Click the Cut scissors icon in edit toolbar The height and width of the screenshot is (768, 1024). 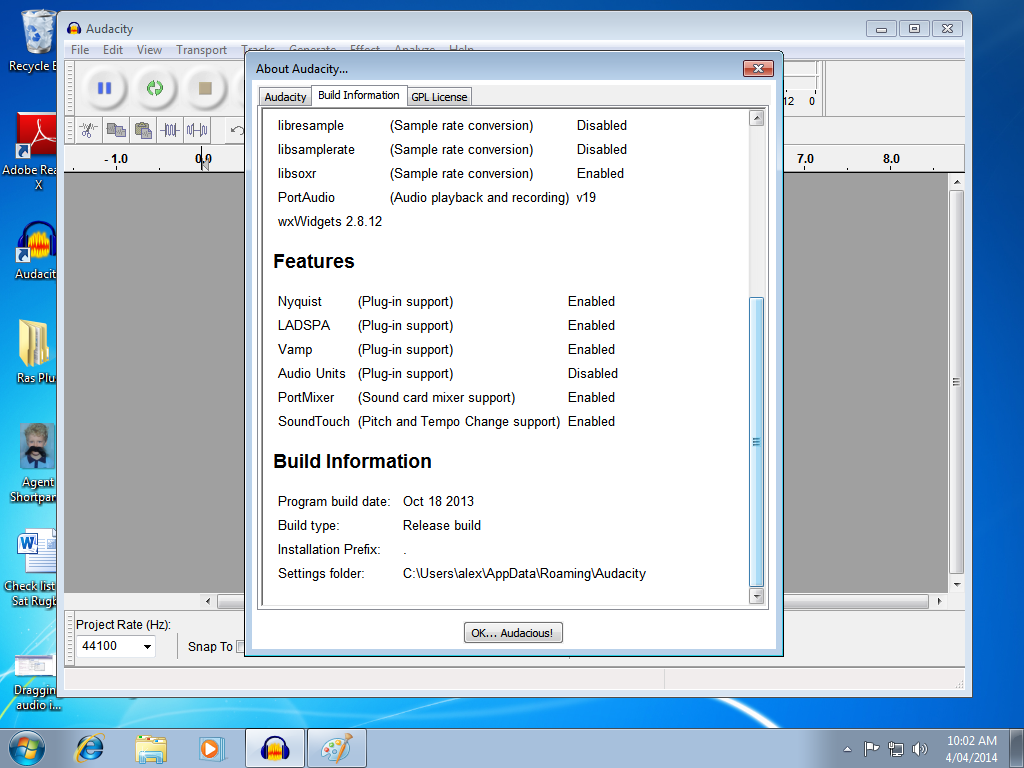89,131
